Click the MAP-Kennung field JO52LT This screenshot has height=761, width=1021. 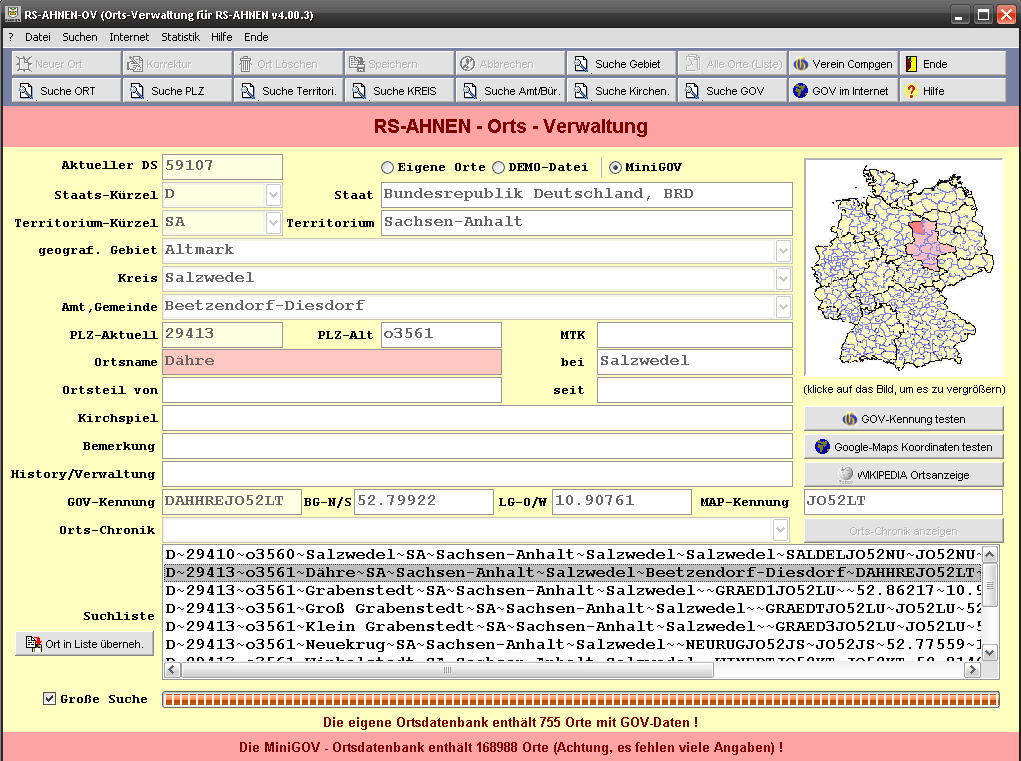pos(904,502)
